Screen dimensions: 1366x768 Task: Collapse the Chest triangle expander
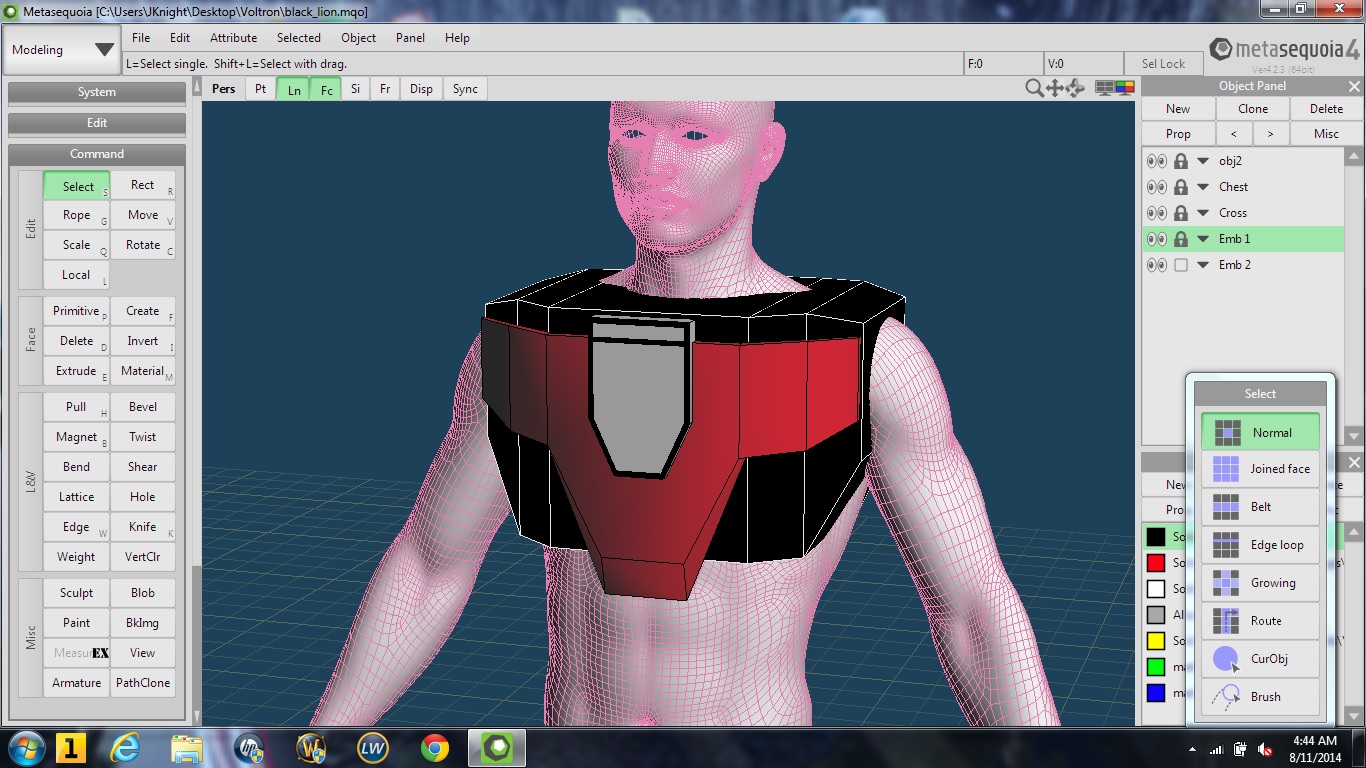[x=1203, y=187]
